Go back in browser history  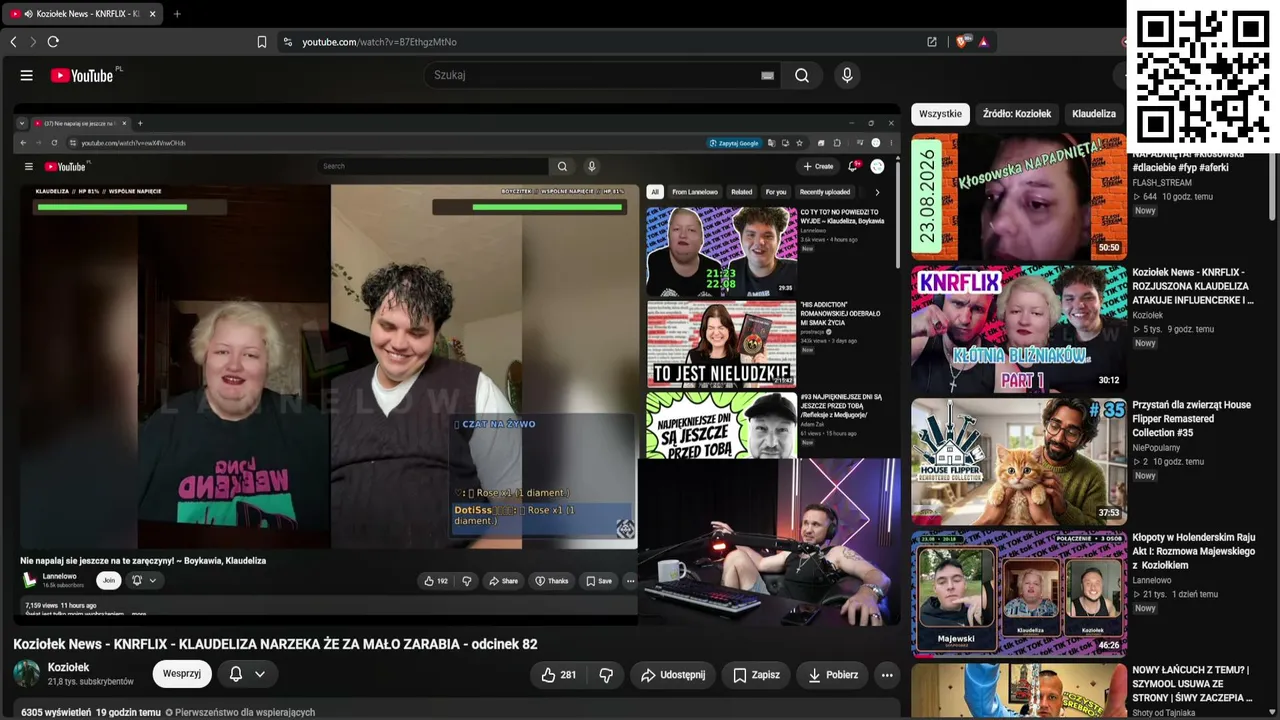13,42
